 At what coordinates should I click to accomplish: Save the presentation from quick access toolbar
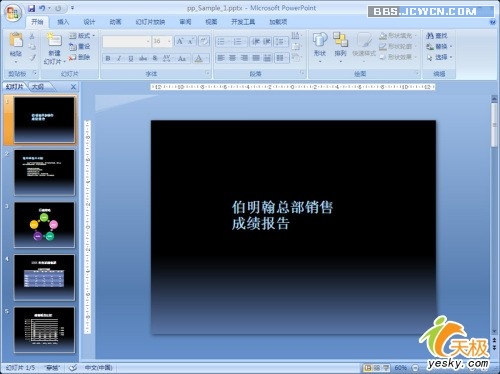31,8
